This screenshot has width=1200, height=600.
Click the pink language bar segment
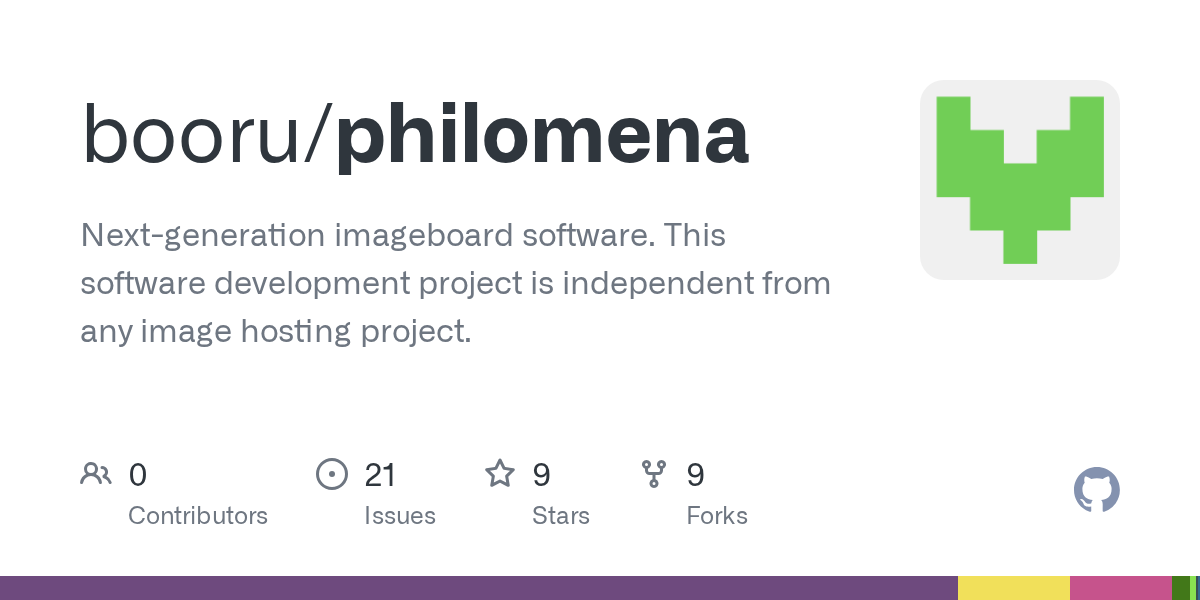(x=1120, y=588)
